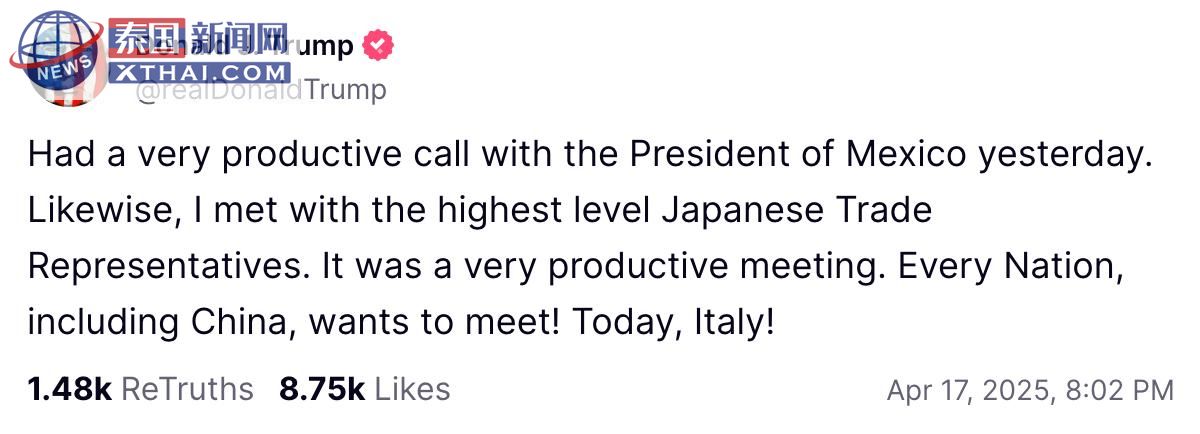1200x434 pixels.
Task: View the 1.48k ReTruths count
Action: (141, 389)
